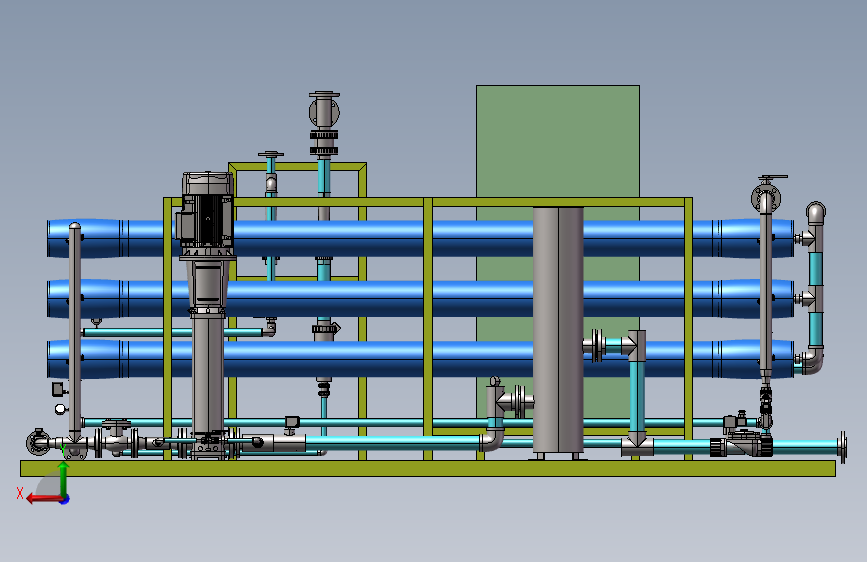The width and height of the screenshot is (867, 562).
Task: Click the red X axis arrow of the triad
Action: (44, 499)
